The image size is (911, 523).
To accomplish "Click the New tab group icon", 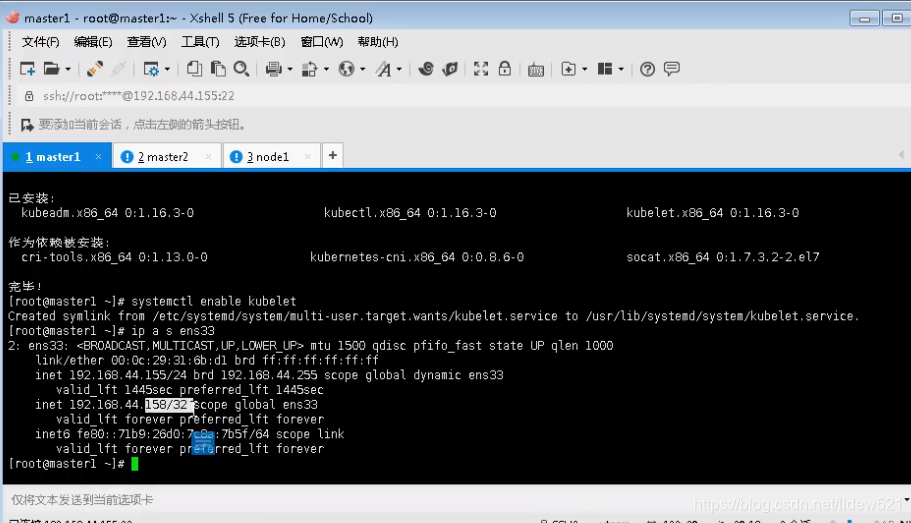I will point(568,69).
